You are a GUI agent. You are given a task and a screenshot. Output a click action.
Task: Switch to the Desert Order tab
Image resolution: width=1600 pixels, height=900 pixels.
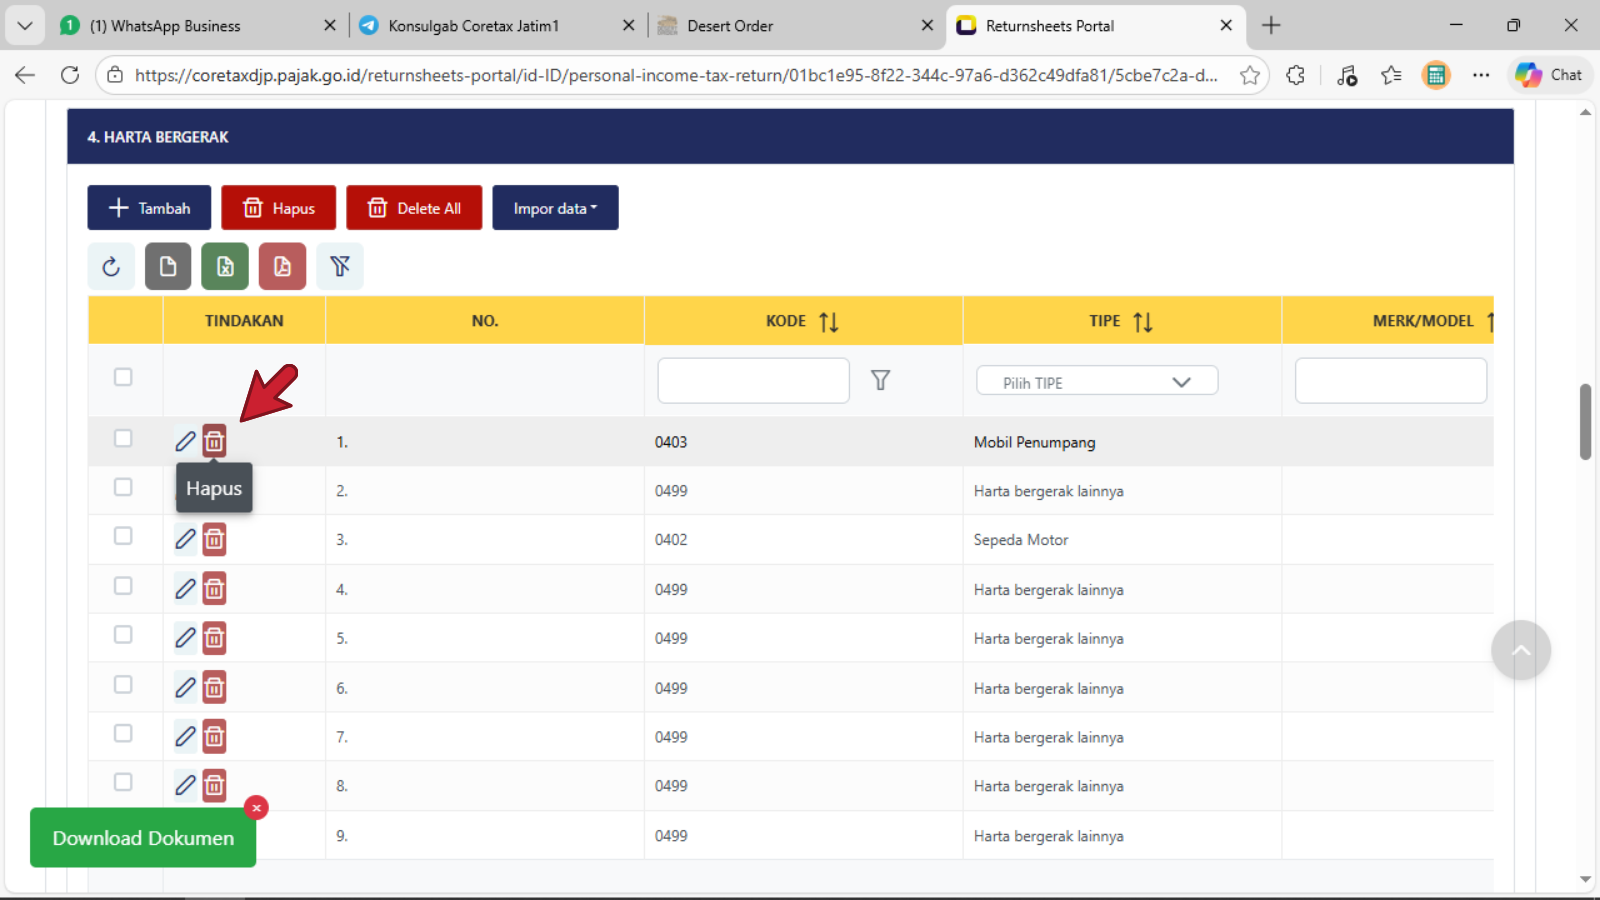(x=730, y=26)
